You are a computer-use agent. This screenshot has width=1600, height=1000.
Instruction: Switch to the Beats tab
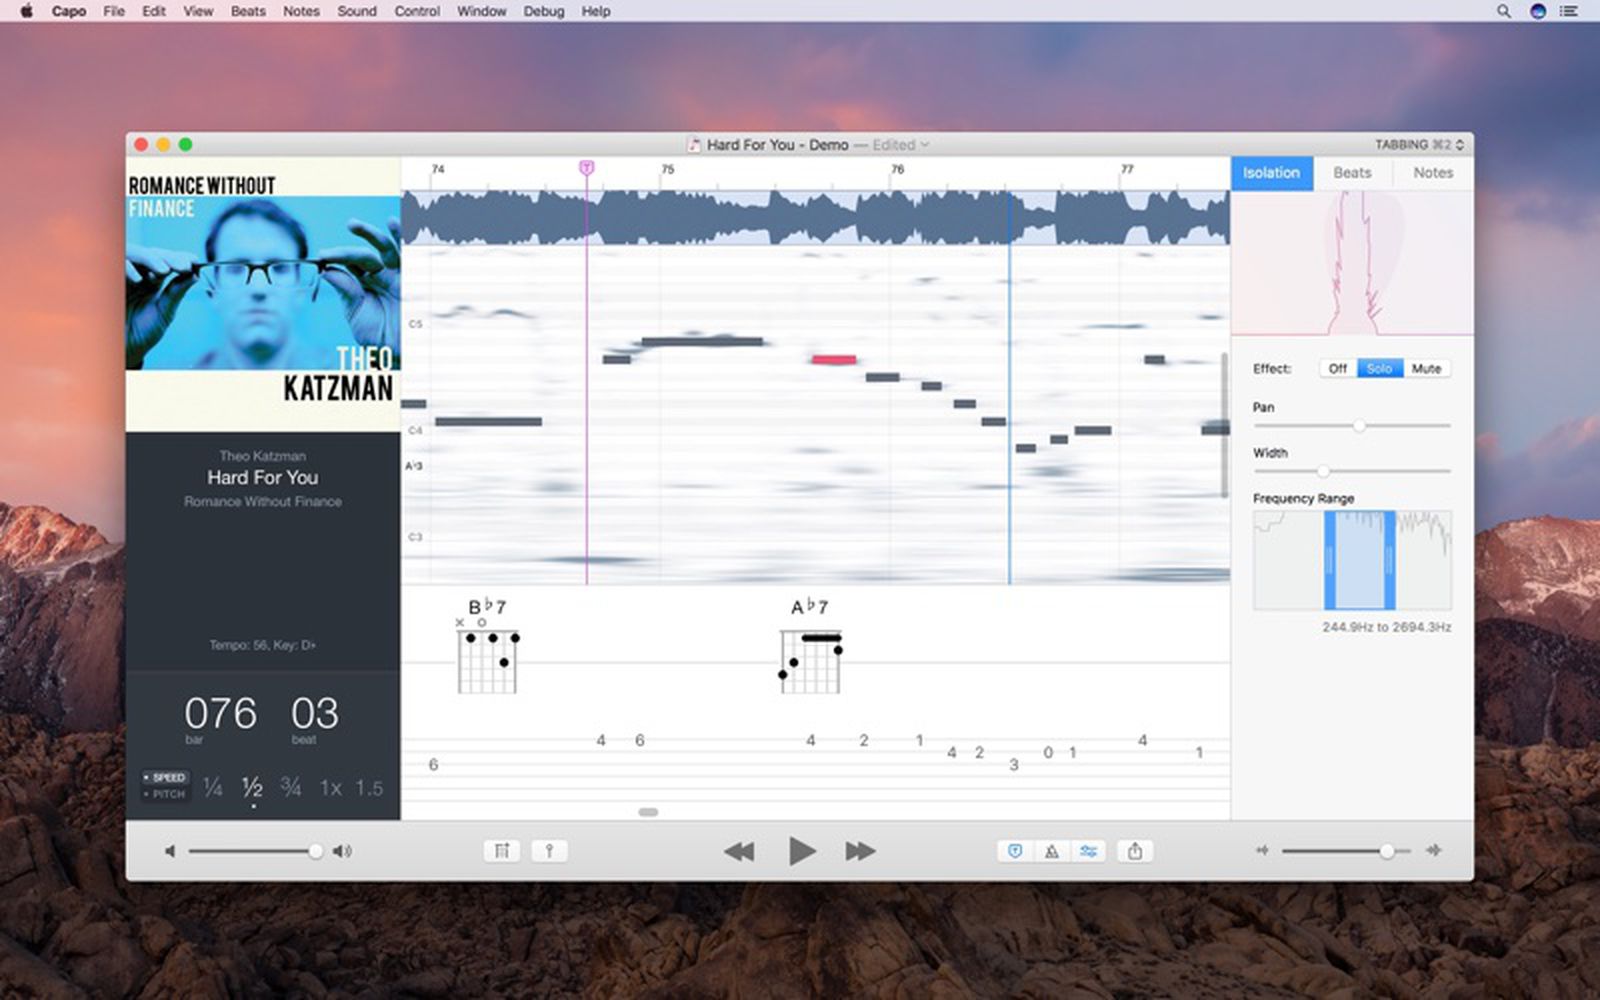(1352, 172)
